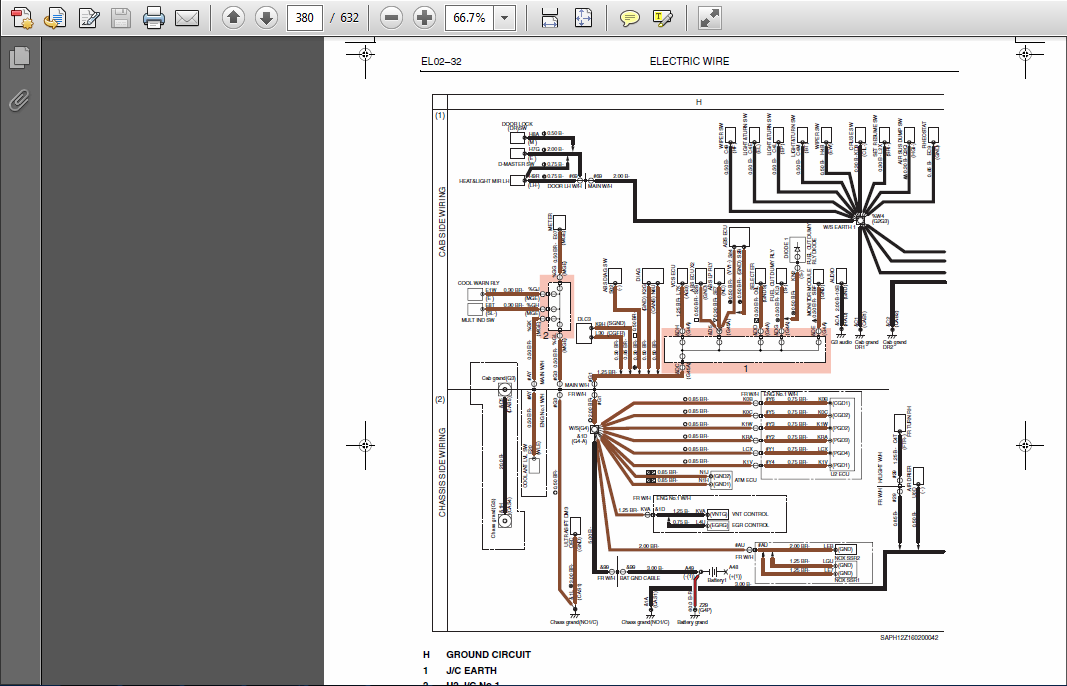Viewport: 1067px width, 686px height.
Task: Click the edit document icon
Action: (88, 18)
